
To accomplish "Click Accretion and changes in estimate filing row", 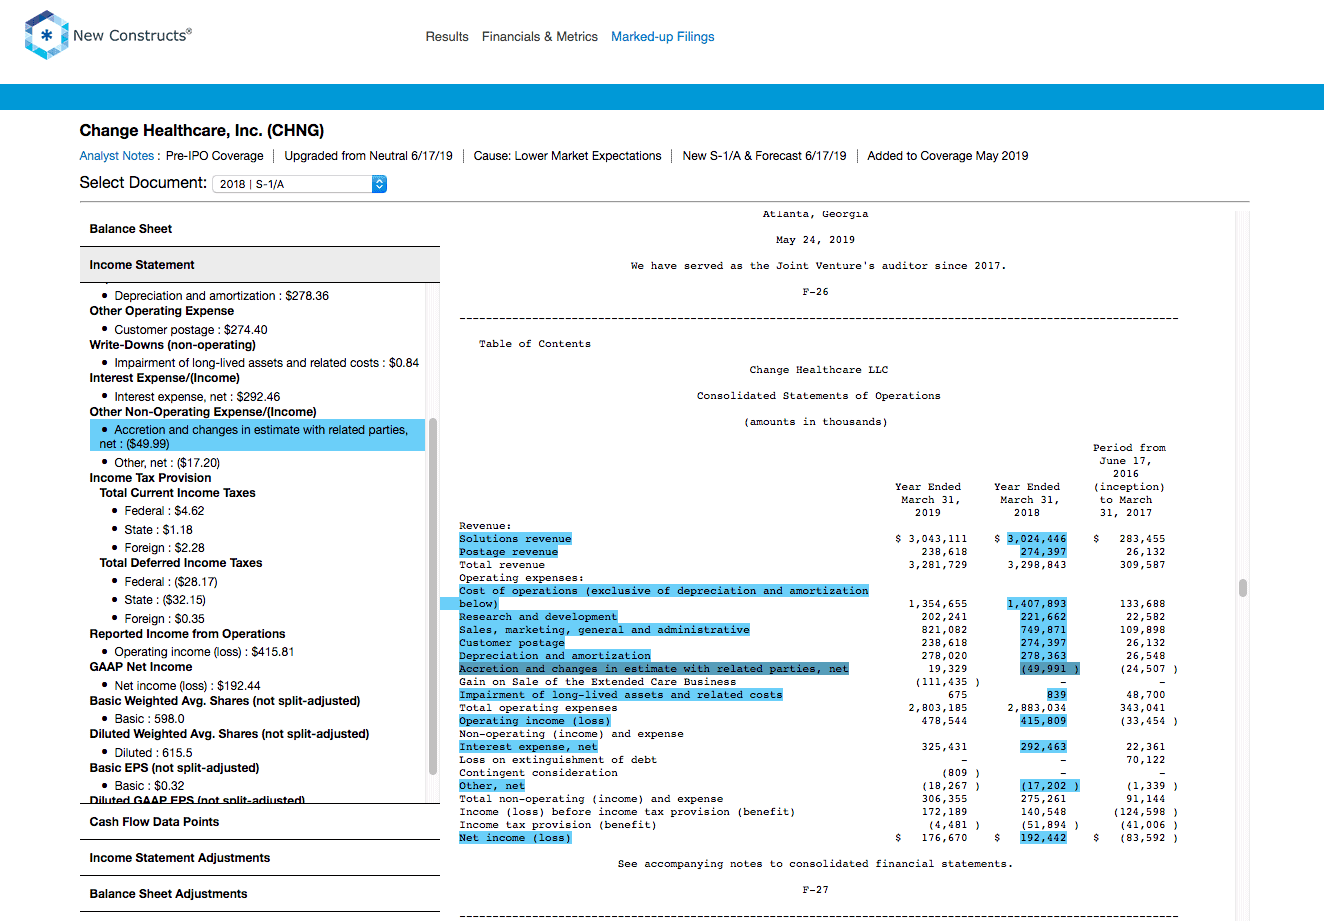I will tap(654, 669).
